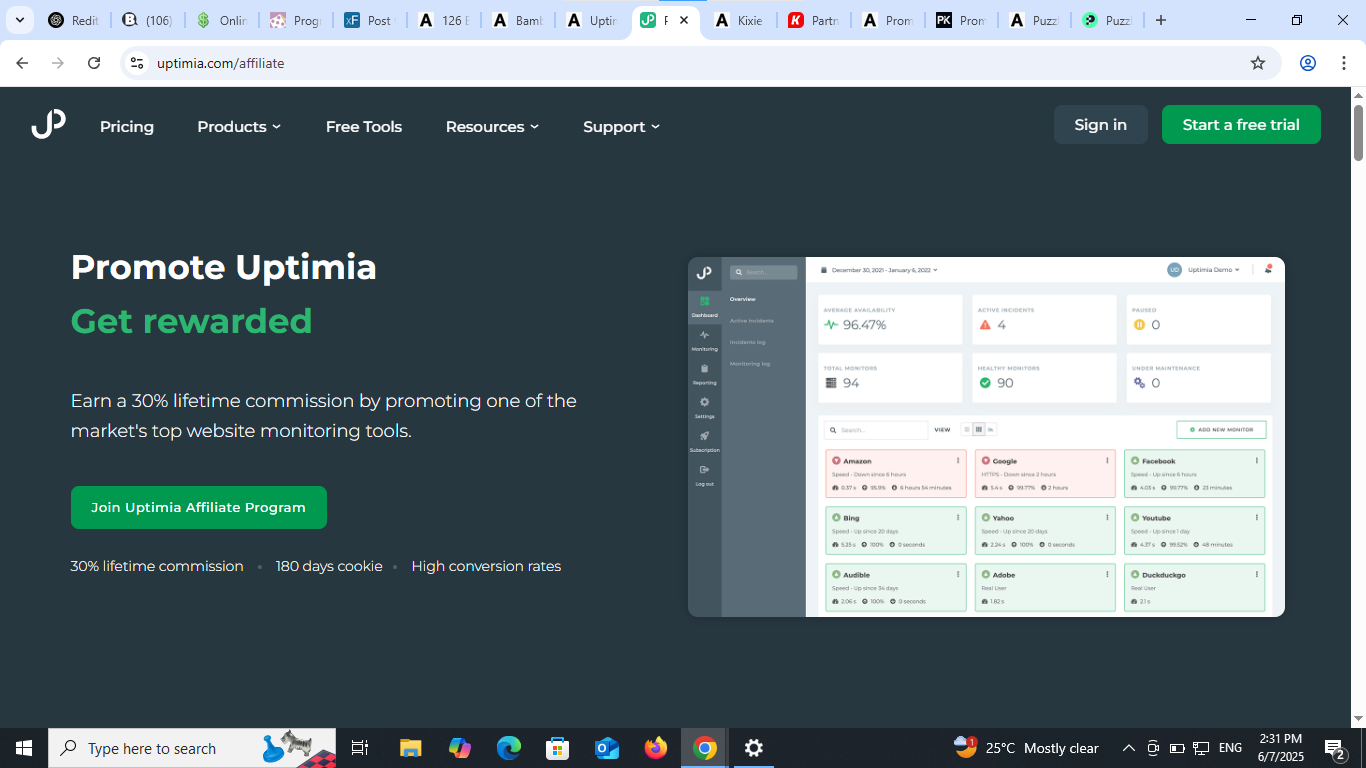Expand the Resources menu
Viewport: 1366px width, 768px height.
click(x=492, y=126)
